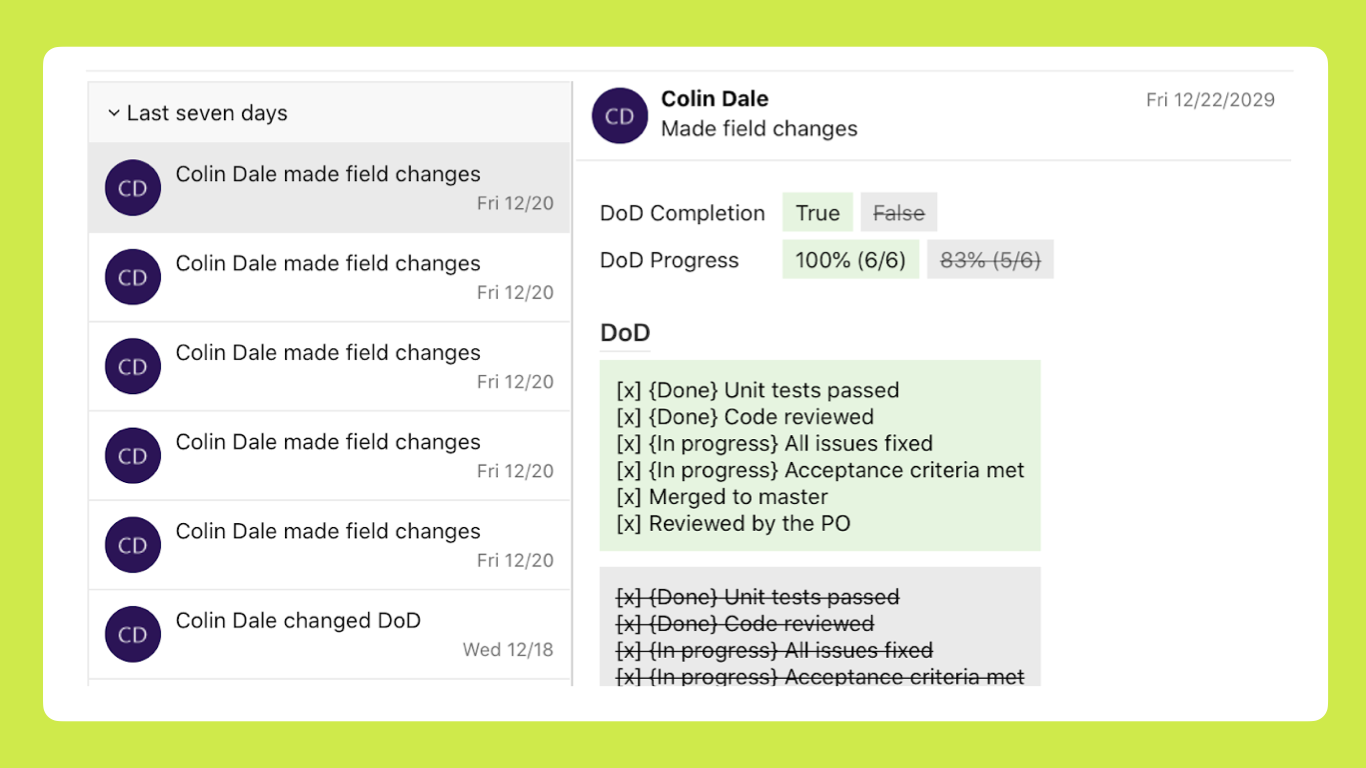
Task: Click the Unit tests passed checkbox line
Action: (758, 390)
